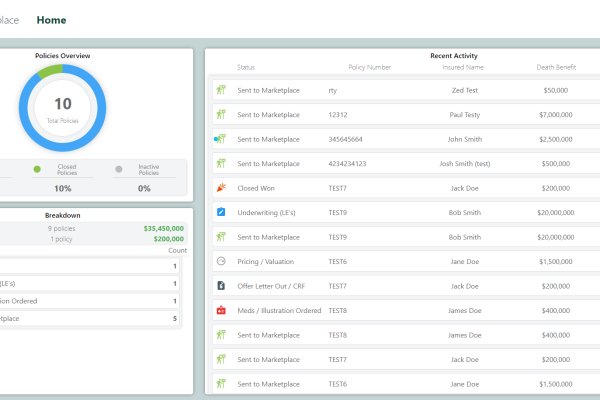Switch to the Marketplace tab left of Home
Screen dimensions: 600x400
tap(8, 19)
